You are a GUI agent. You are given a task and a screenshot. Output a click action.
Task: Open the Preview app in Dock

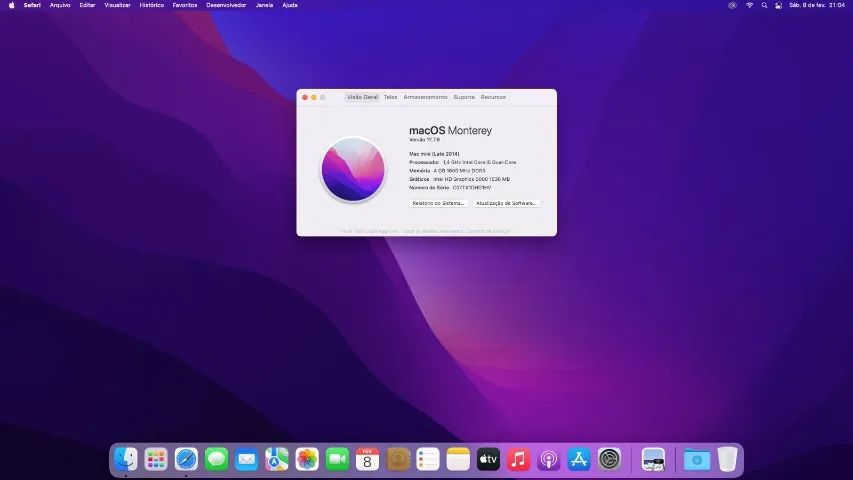point(653,459)
